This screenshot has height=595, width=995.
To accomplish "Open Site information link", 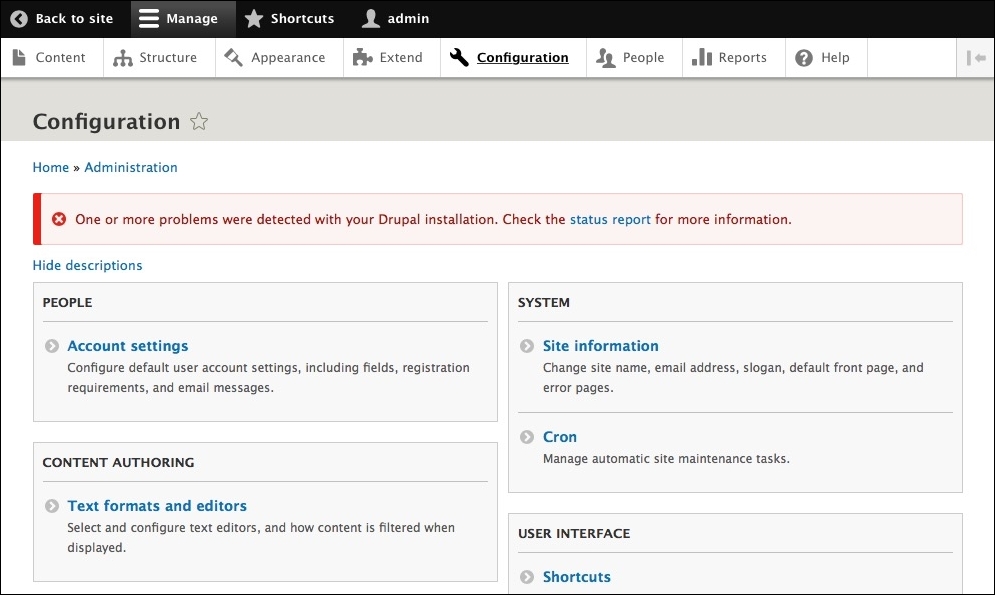I will pos(601,346).
